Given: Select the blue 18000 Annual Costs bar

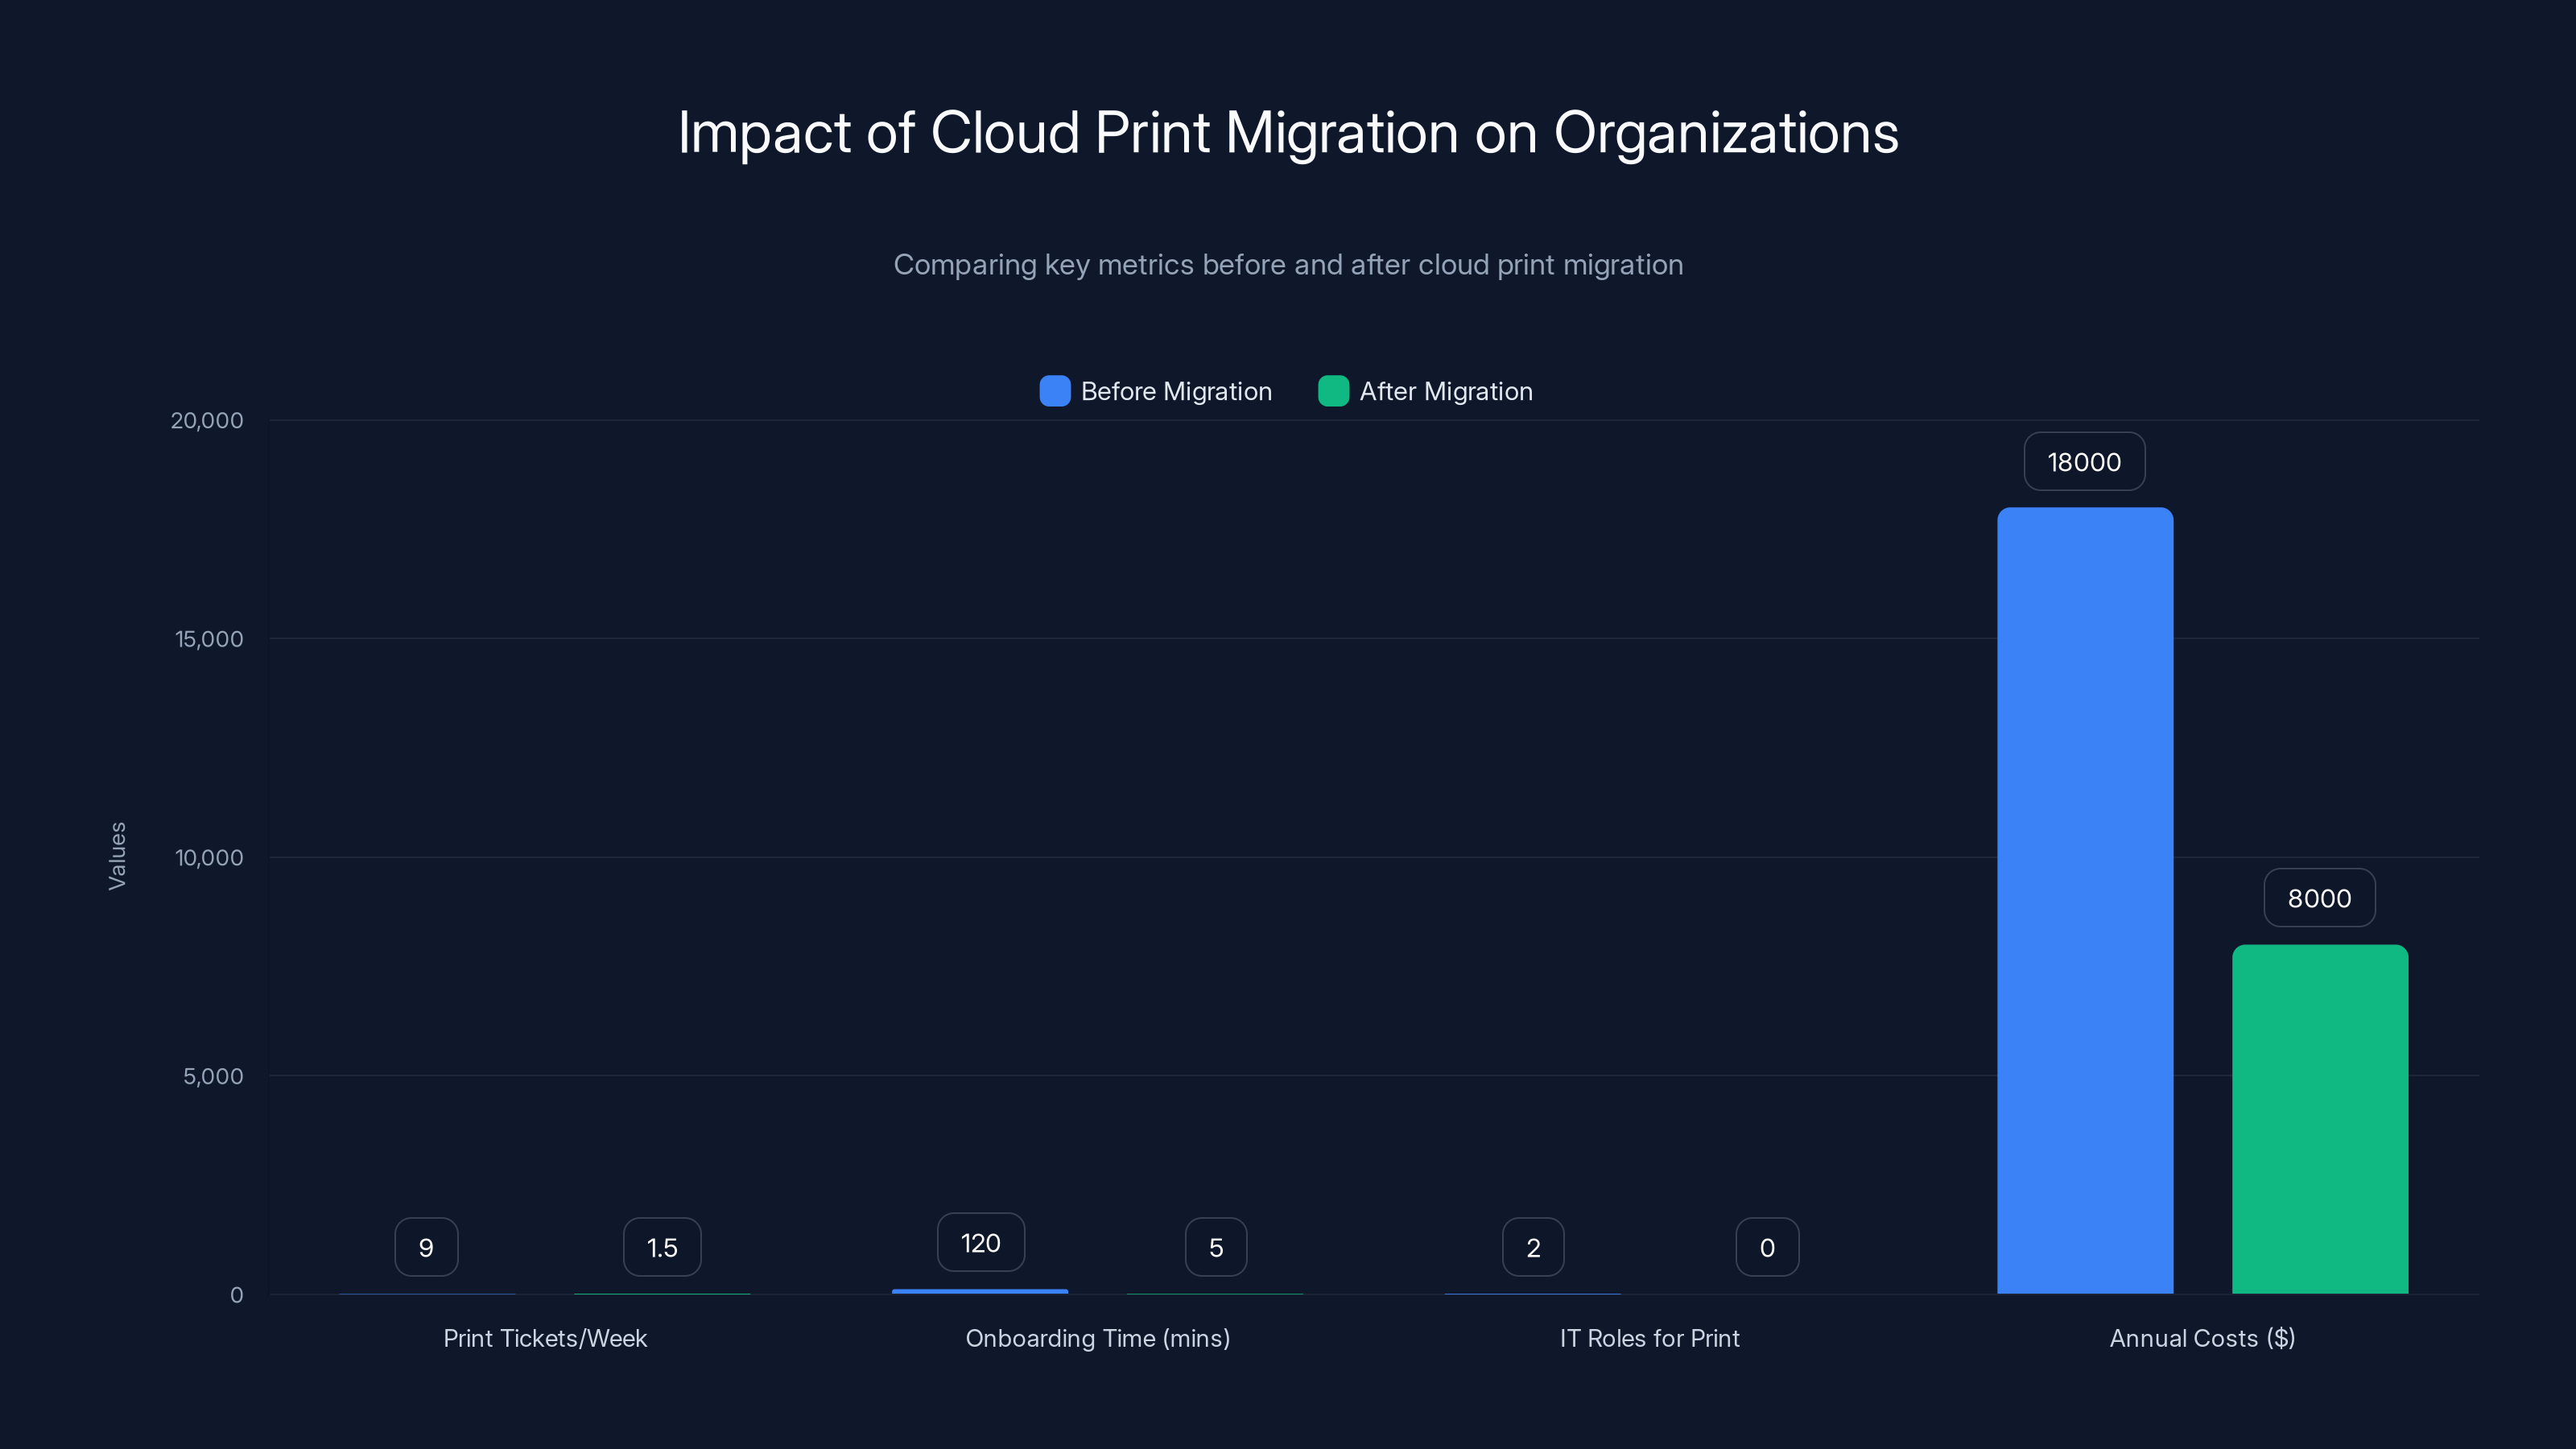Looking at the screenshot, I should 2084,900.
